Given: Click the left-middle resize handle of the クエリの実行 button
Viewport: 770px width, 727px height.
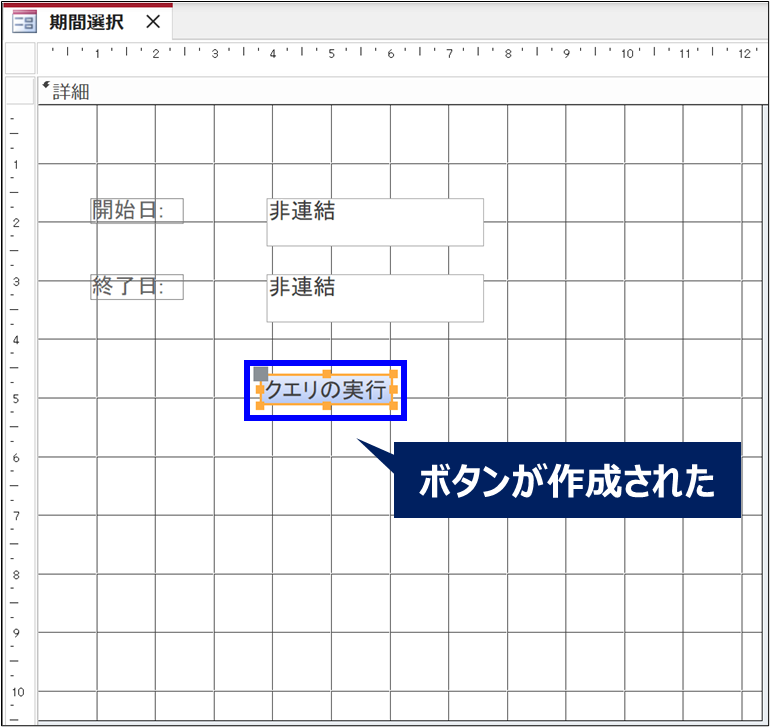Looking at the screenshot, I should click(x=260, y=390).
